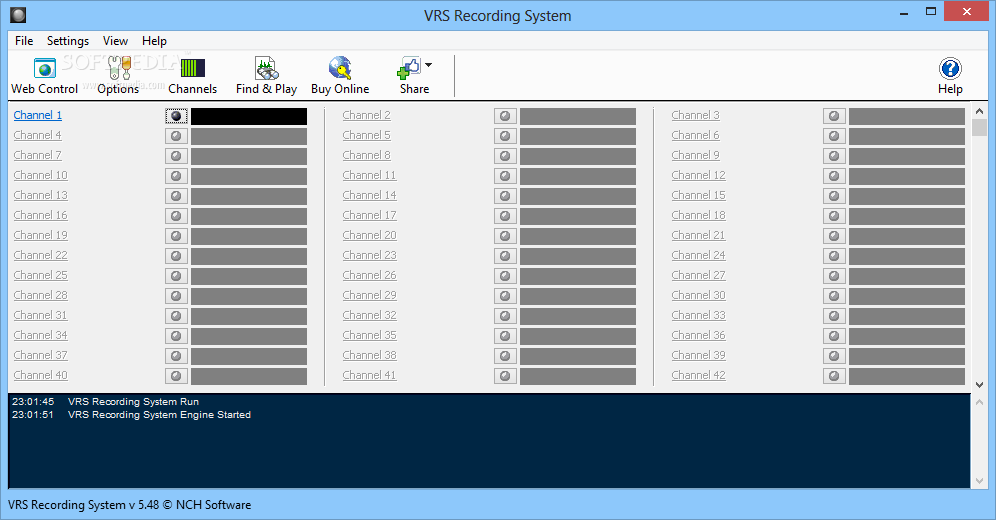Open the Channel 2 link

click(367, 115)
